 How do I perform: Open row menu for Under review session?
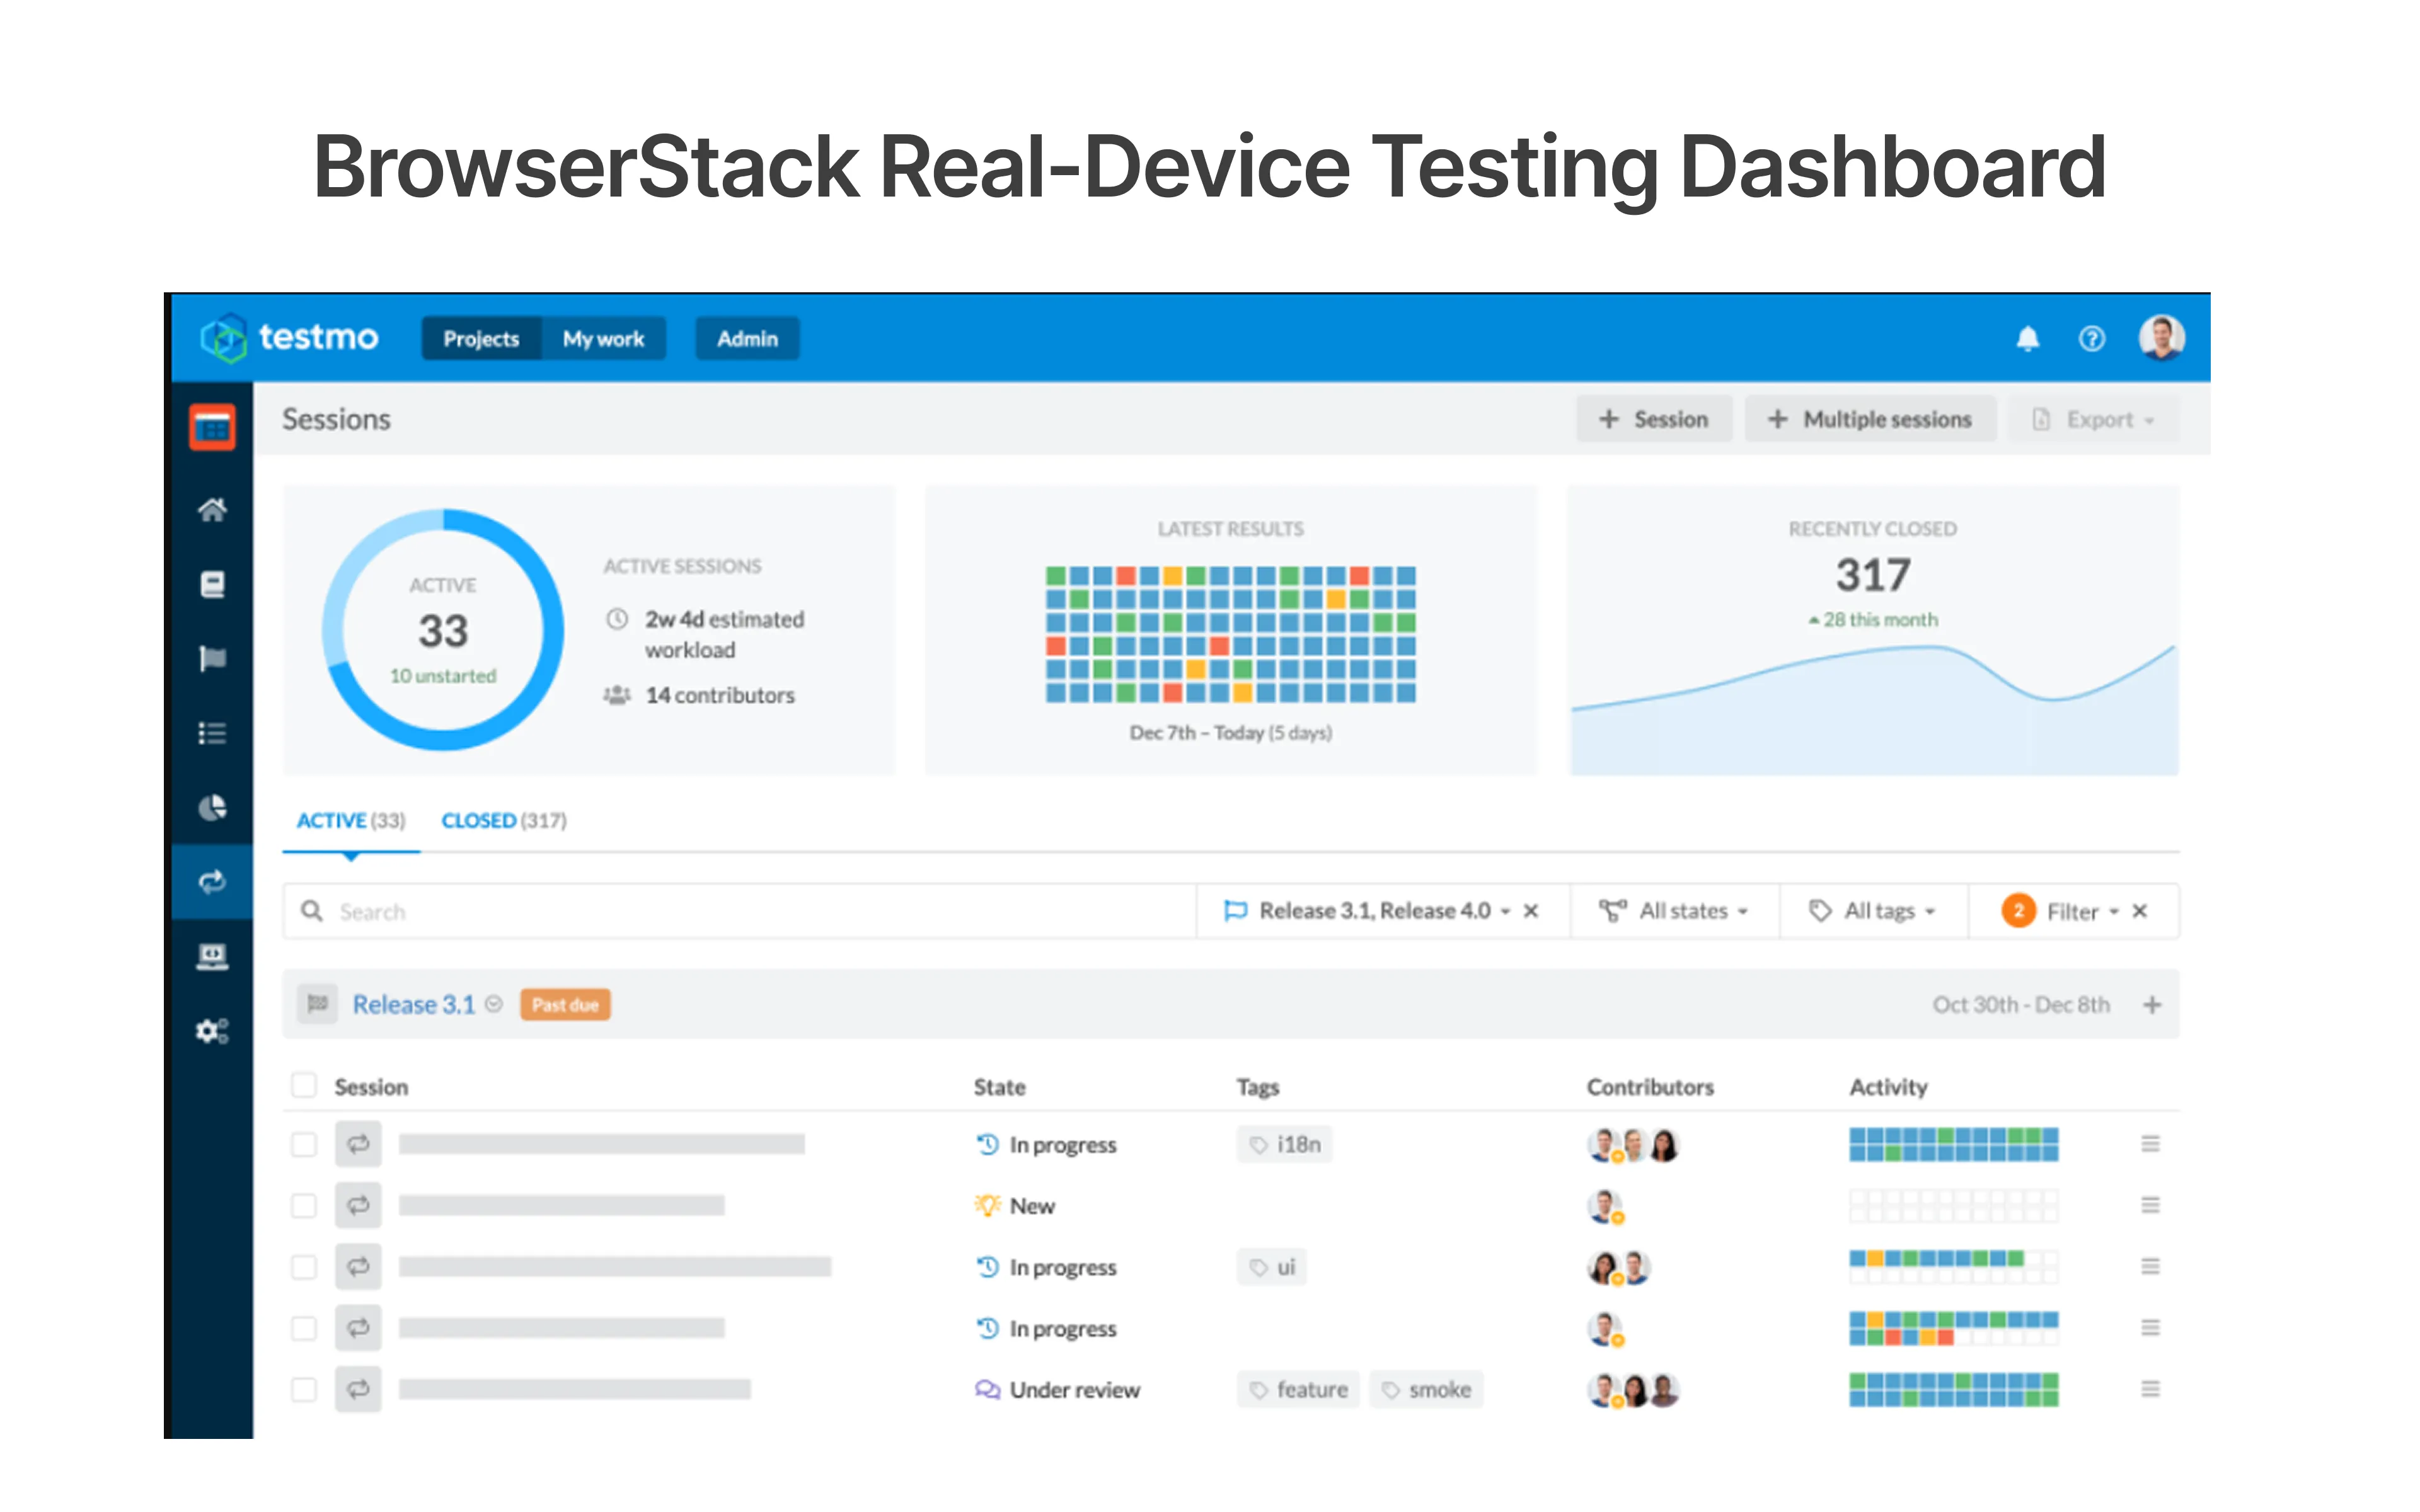coord(2150,1389)
